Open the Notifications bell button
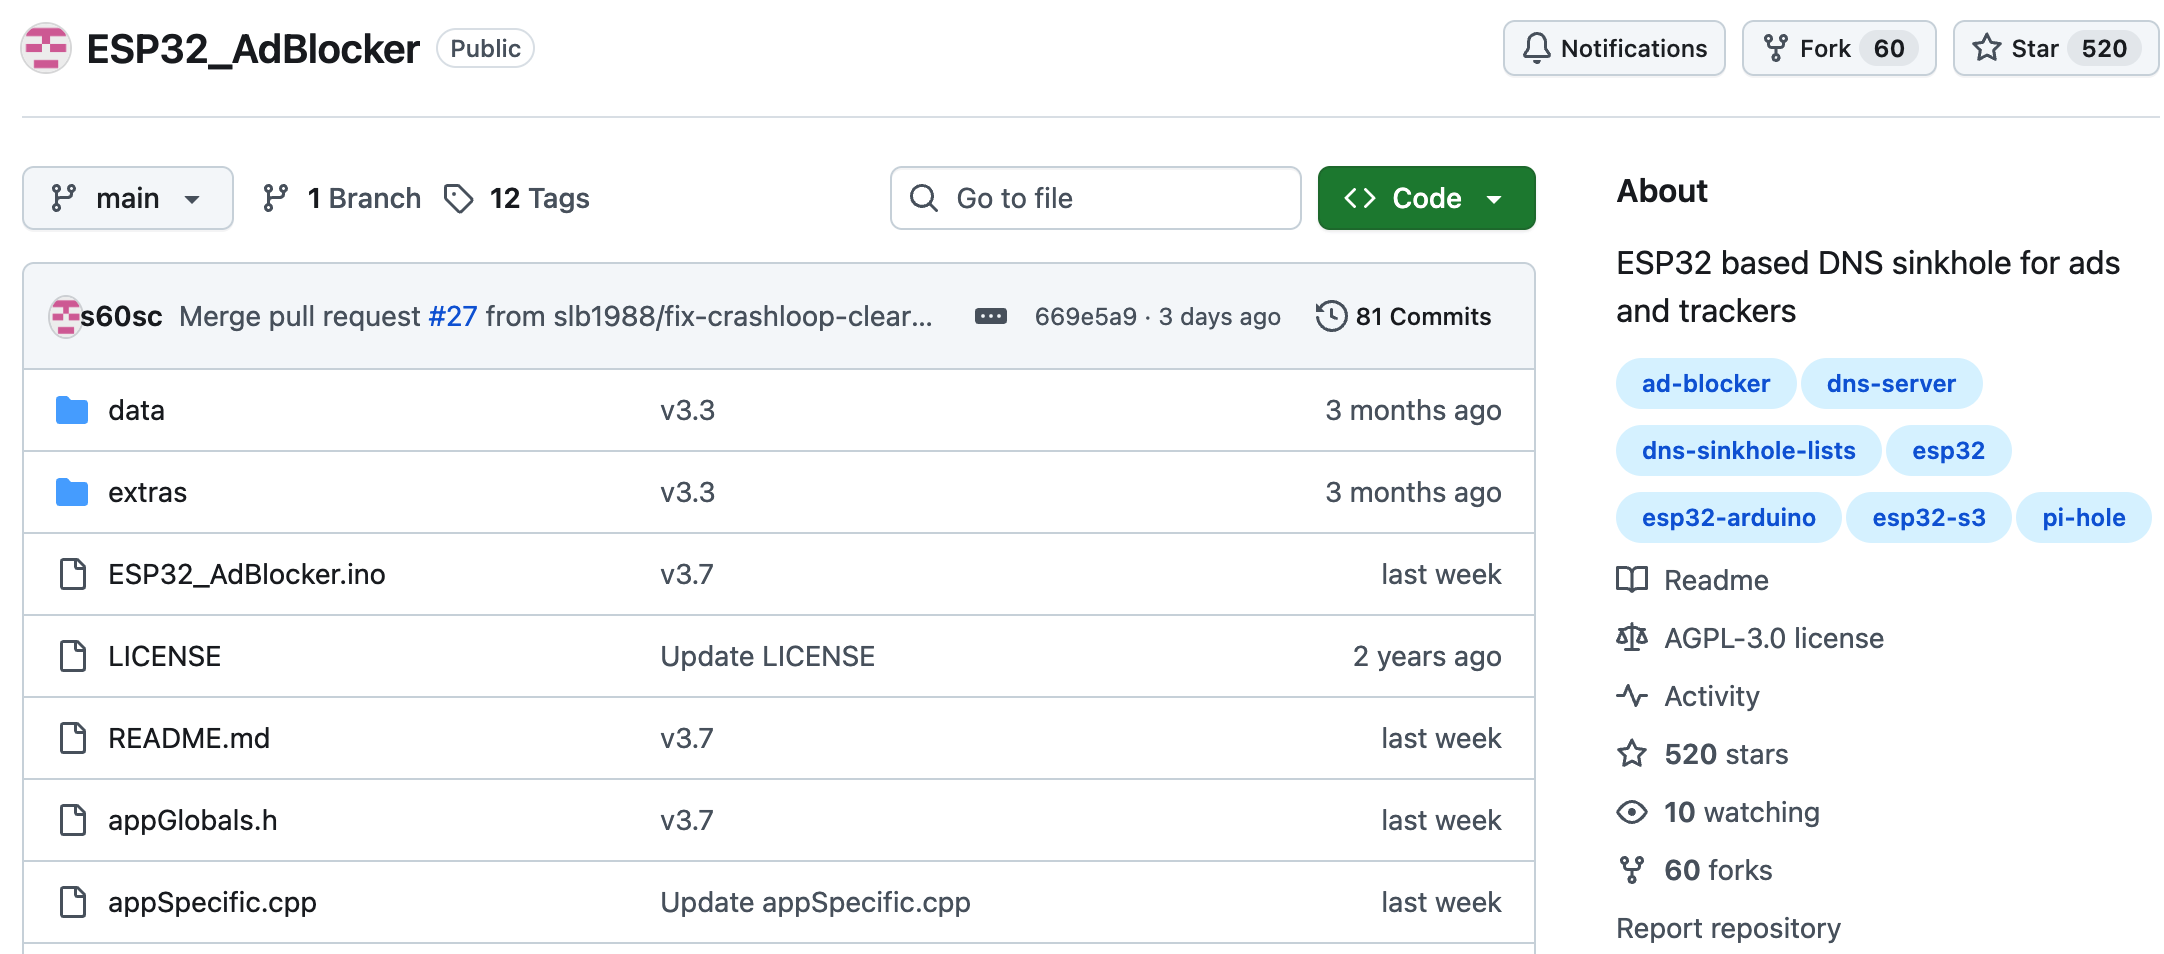 click(x=1614, y=48)
